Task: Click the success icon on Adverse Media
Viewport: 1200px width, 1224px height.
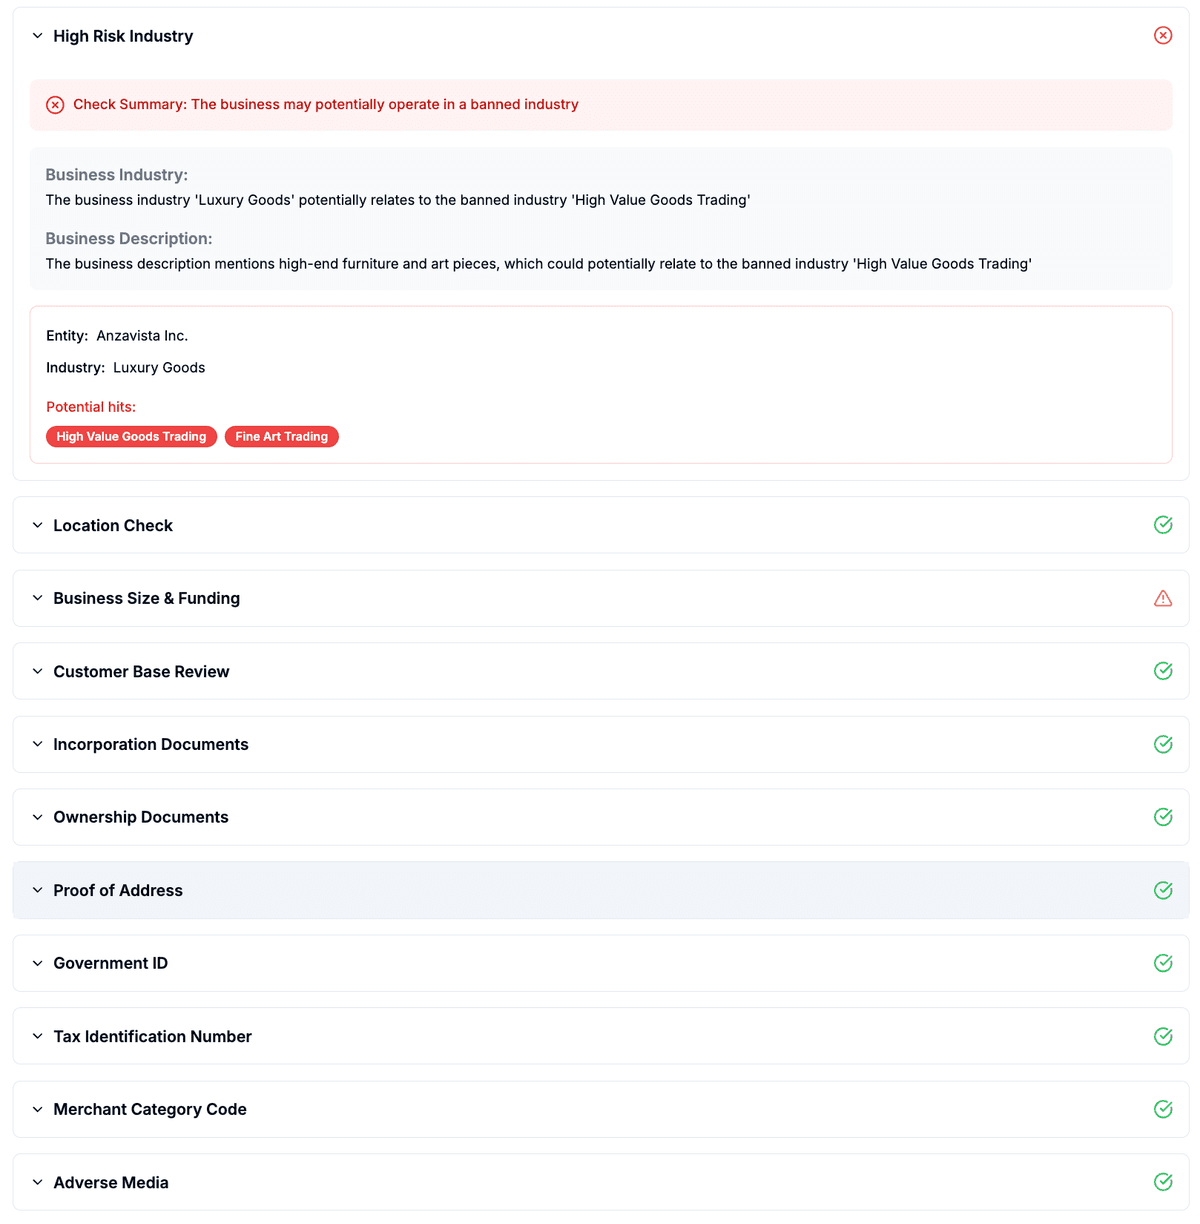Action: point(1163,1182)
